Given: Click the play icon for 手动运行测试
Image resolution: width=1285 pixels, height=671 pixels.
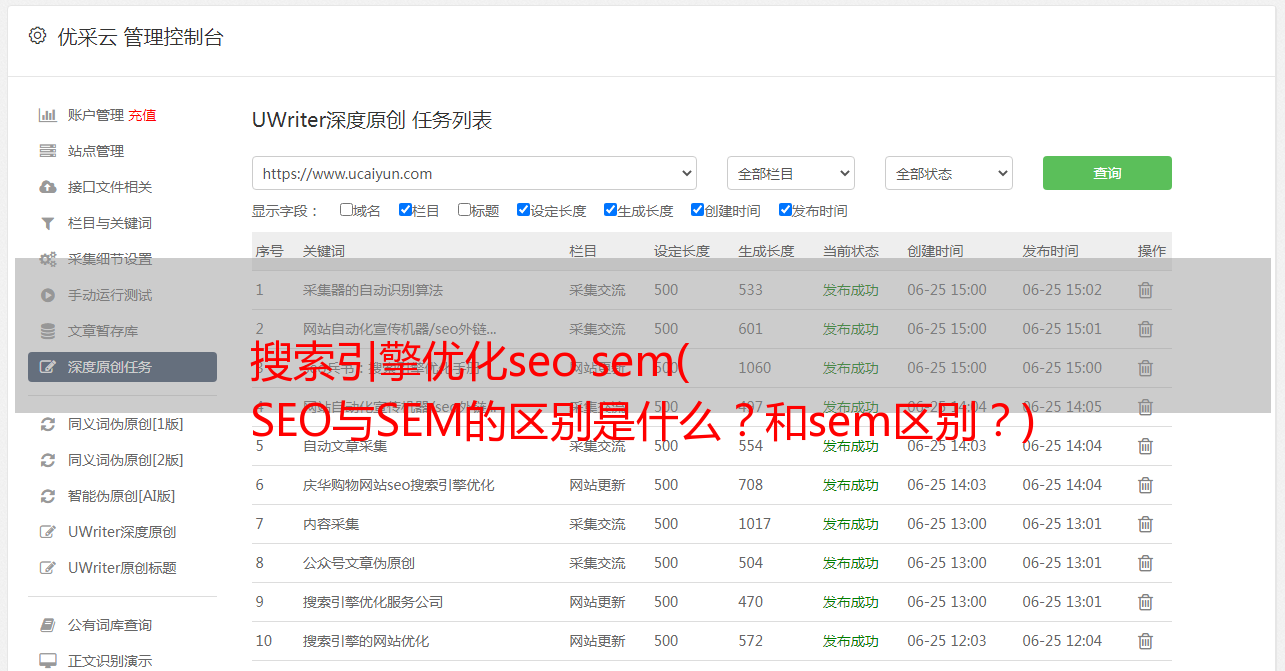Looking at the screenshot, I should tap(47, 295).
